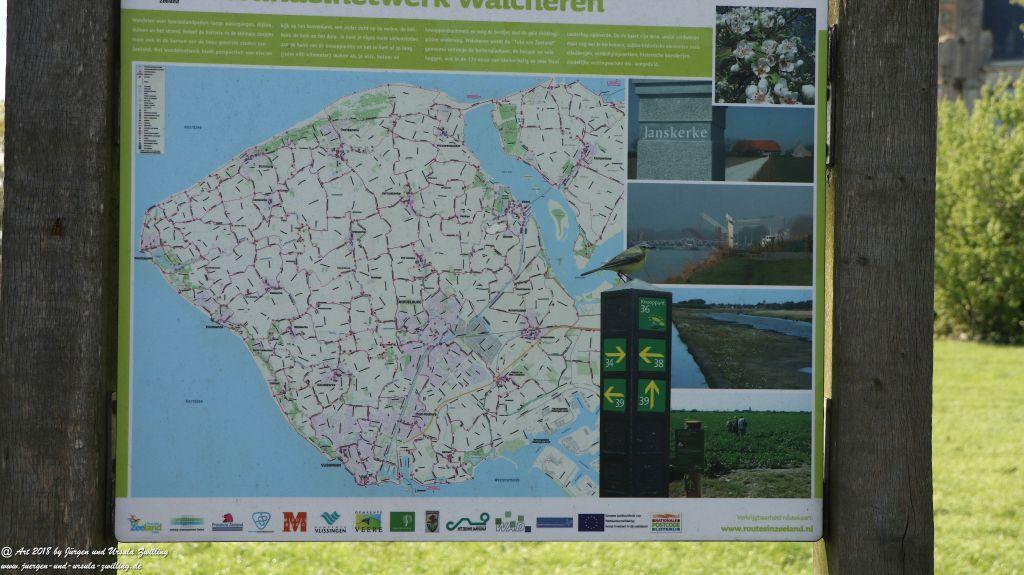This screenshot has width=1024, height=575.
Task: Click the green square tree logo
Action: [x=402, y=521]
